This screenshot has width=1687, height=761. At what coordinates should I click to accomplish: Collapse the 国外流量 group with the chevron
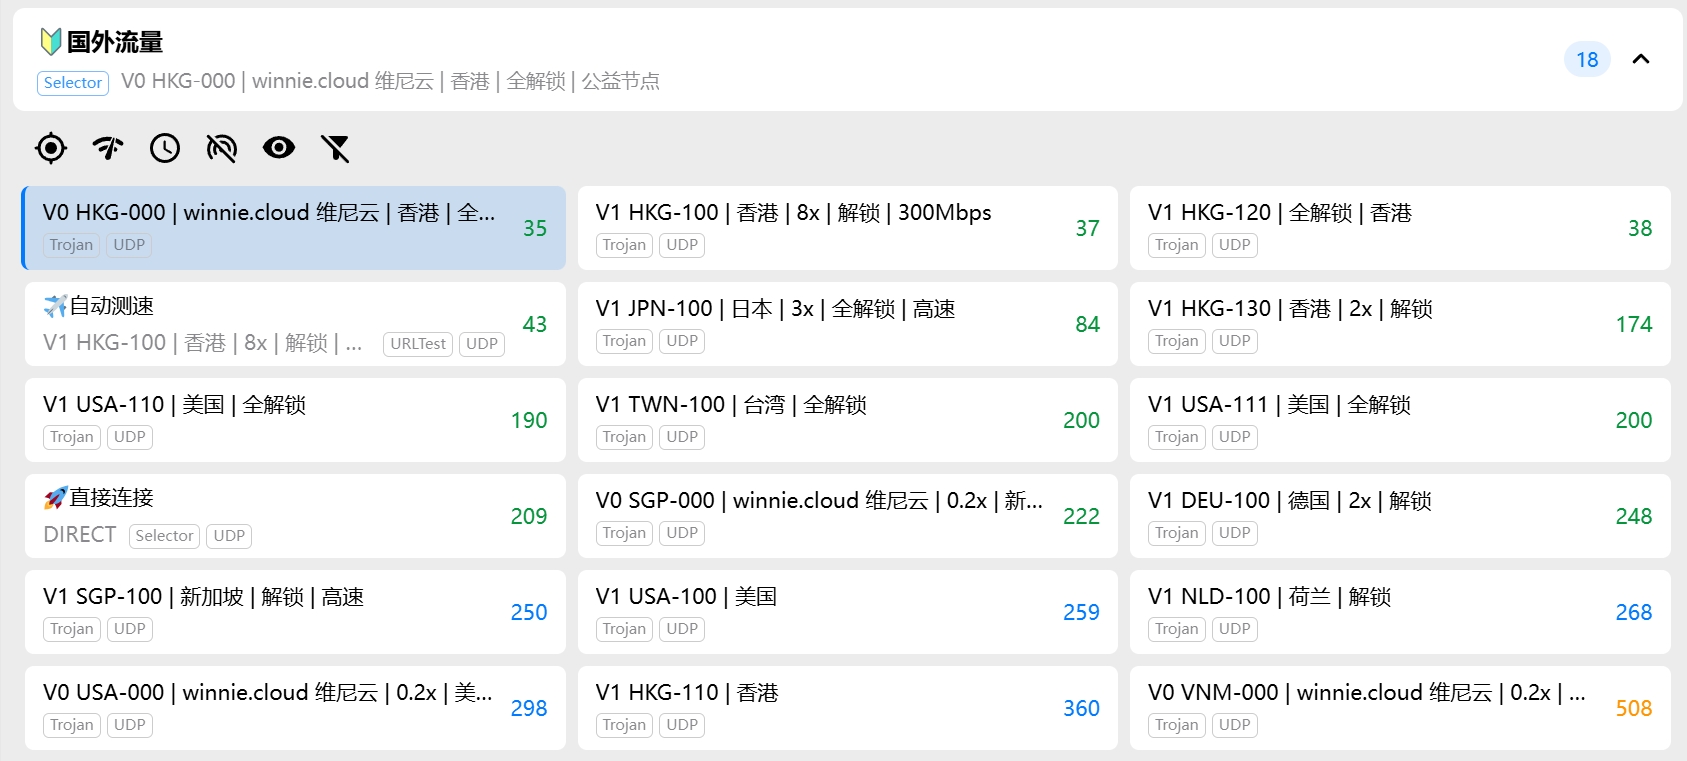[1641, 59]
